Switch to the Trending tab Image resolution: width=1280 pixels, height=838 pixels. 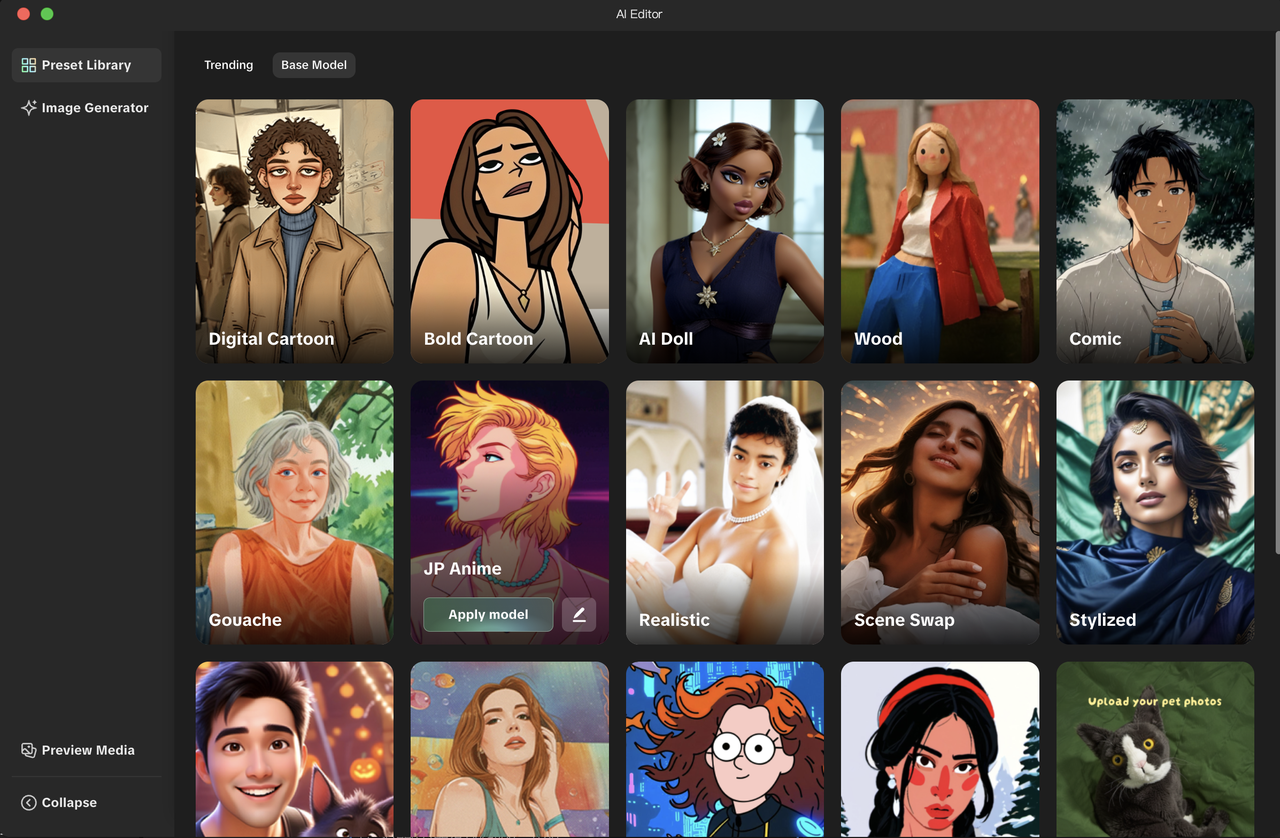(x=229, y=65)
